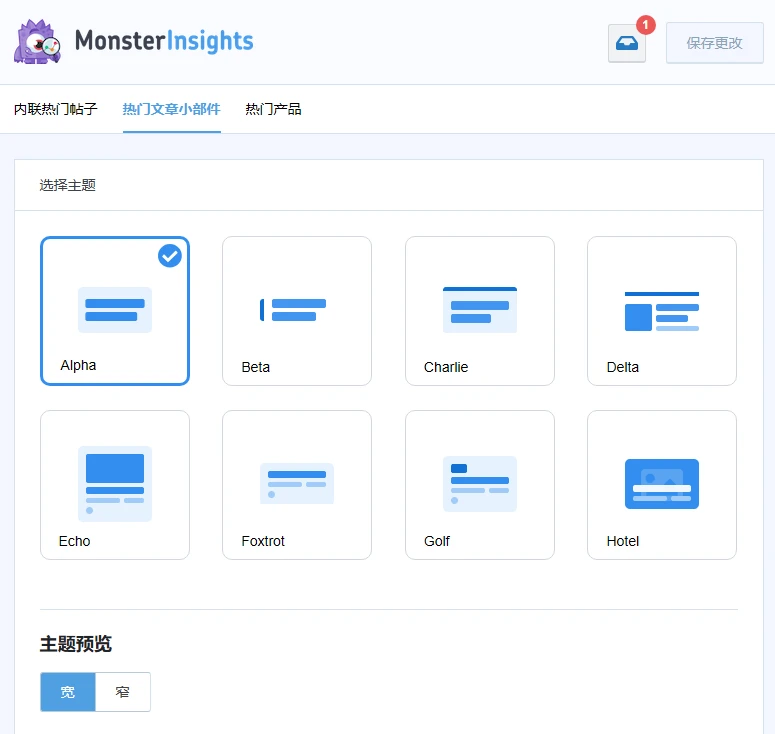Click the Charlie theme label
The height and width of the screenshot is (734, 775).
[x=446, y=367]
